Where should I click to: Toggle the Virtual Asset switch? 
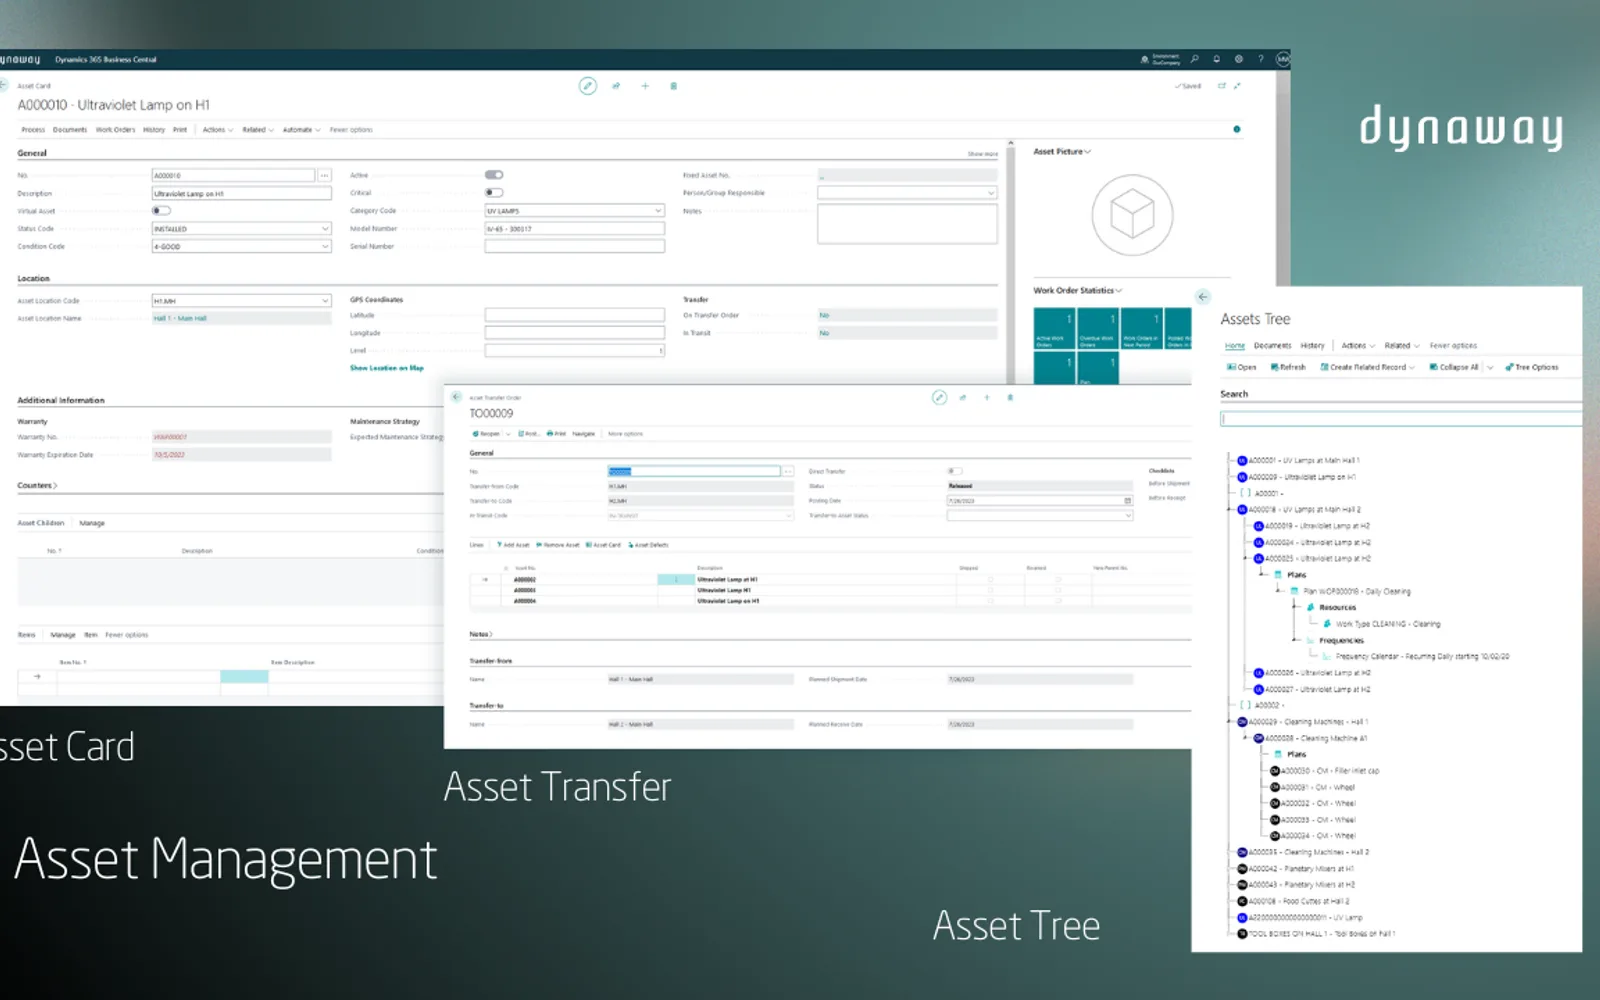161,211
